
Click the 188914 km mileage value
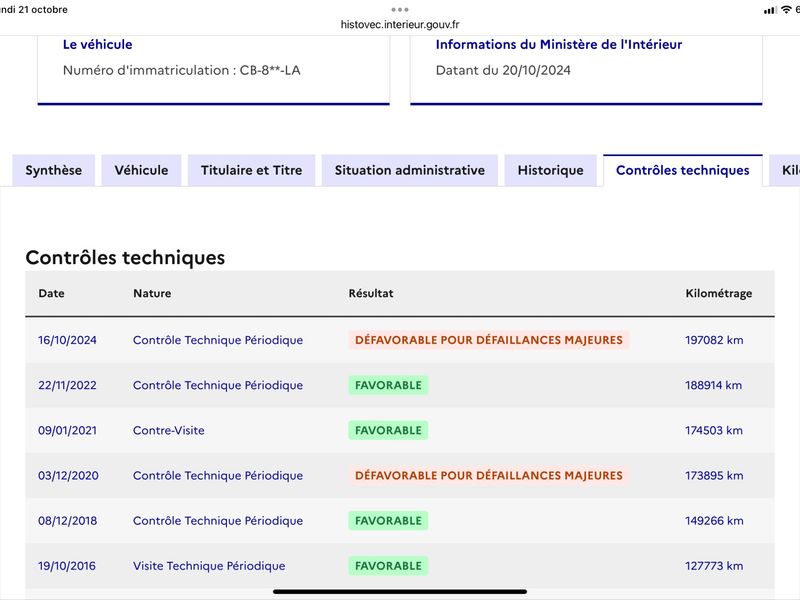(714, 385)
